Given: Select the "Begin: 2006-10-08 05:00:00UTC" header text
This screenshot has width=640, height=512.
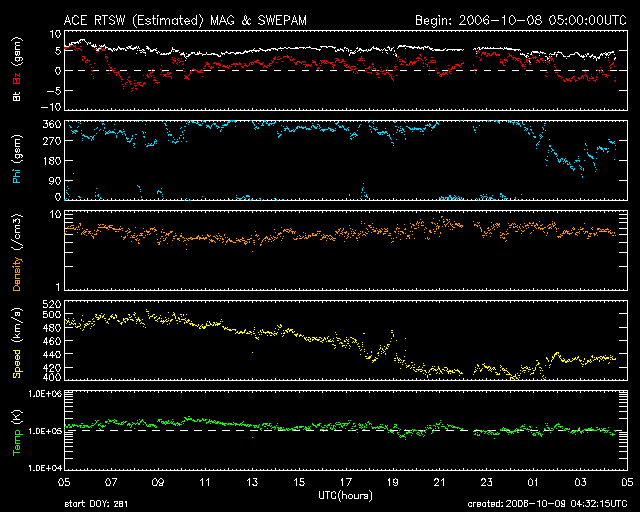Looking at the screenshot, I should pos(521,20).
